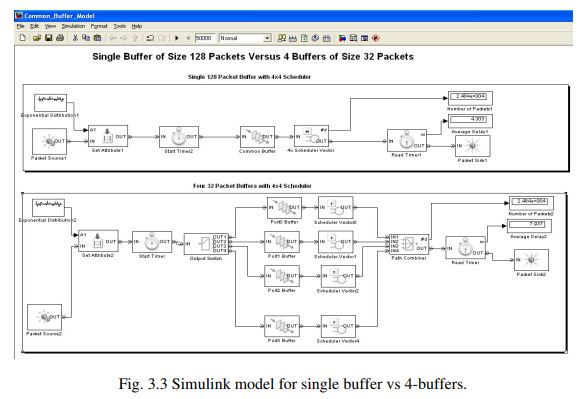Click the simulation stop time field showing 50000
Viewport: 582px width, 399px height.
pyautogui.click(x=205, y=38)
